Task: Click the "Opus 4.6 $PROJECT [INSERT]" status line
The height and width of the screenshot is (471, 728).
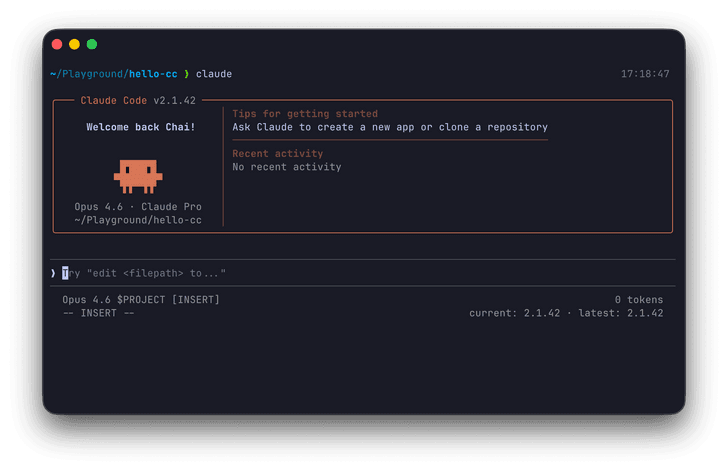Action: point(141,300)
